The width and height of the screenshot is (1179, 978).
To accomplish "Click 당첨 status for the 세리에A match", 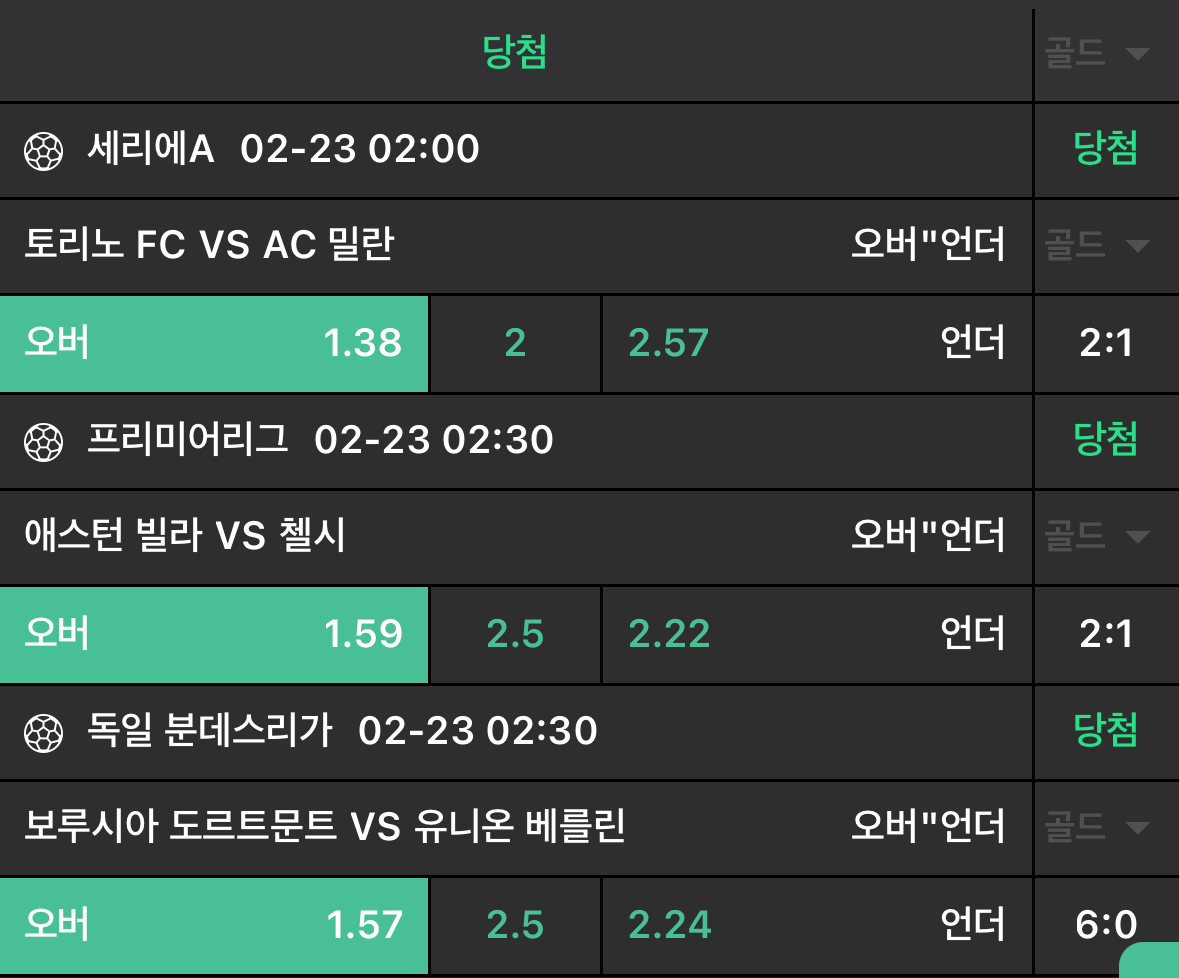I will 1106,150.
